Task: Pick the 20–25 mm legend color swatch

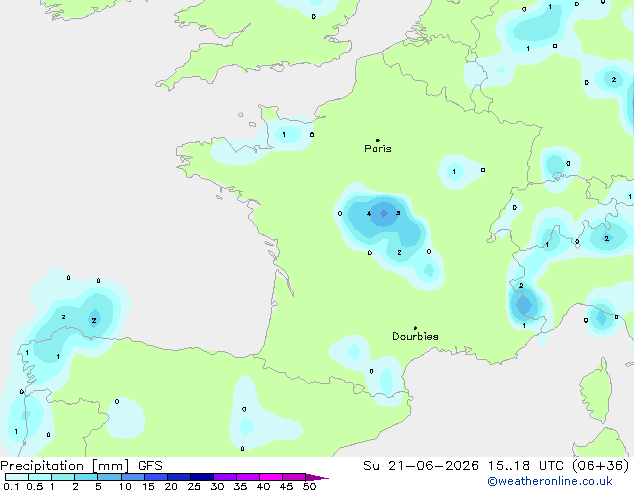Action: pyautogui.click(x=179, y=477)
